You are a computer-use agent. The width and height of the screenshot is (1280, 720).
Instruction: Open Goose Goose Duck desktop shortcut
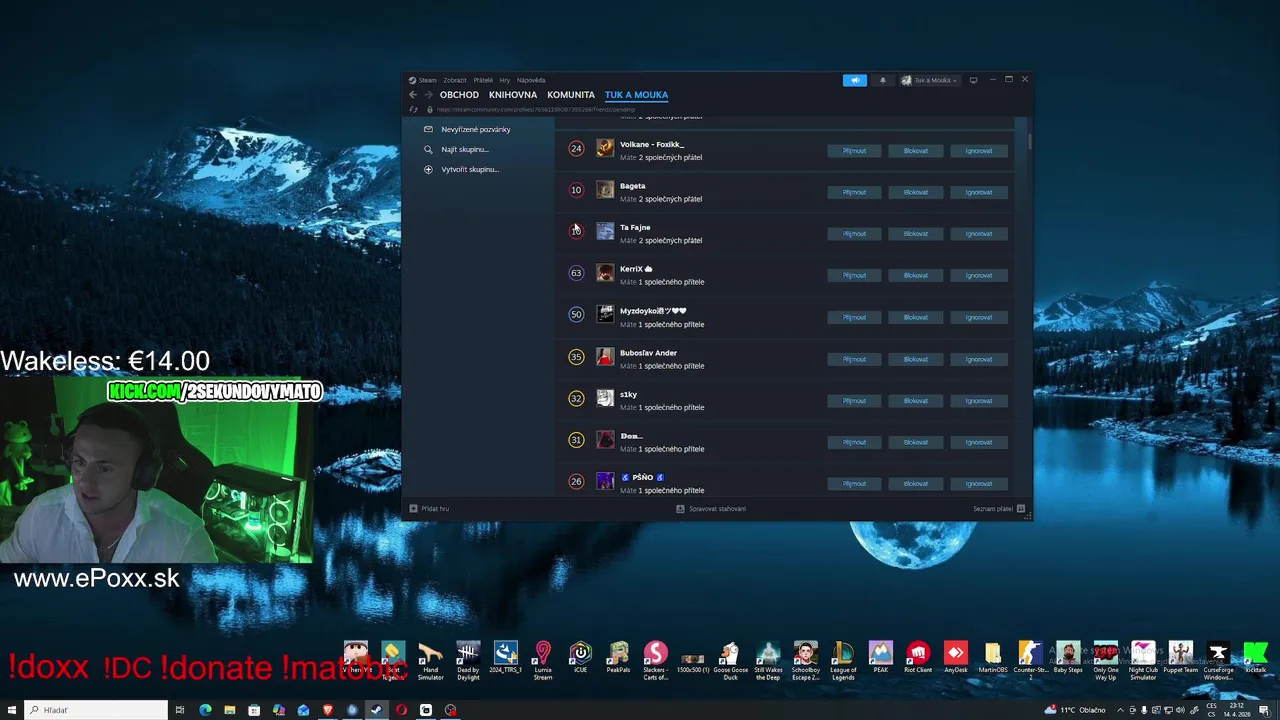tap(731, 662)
